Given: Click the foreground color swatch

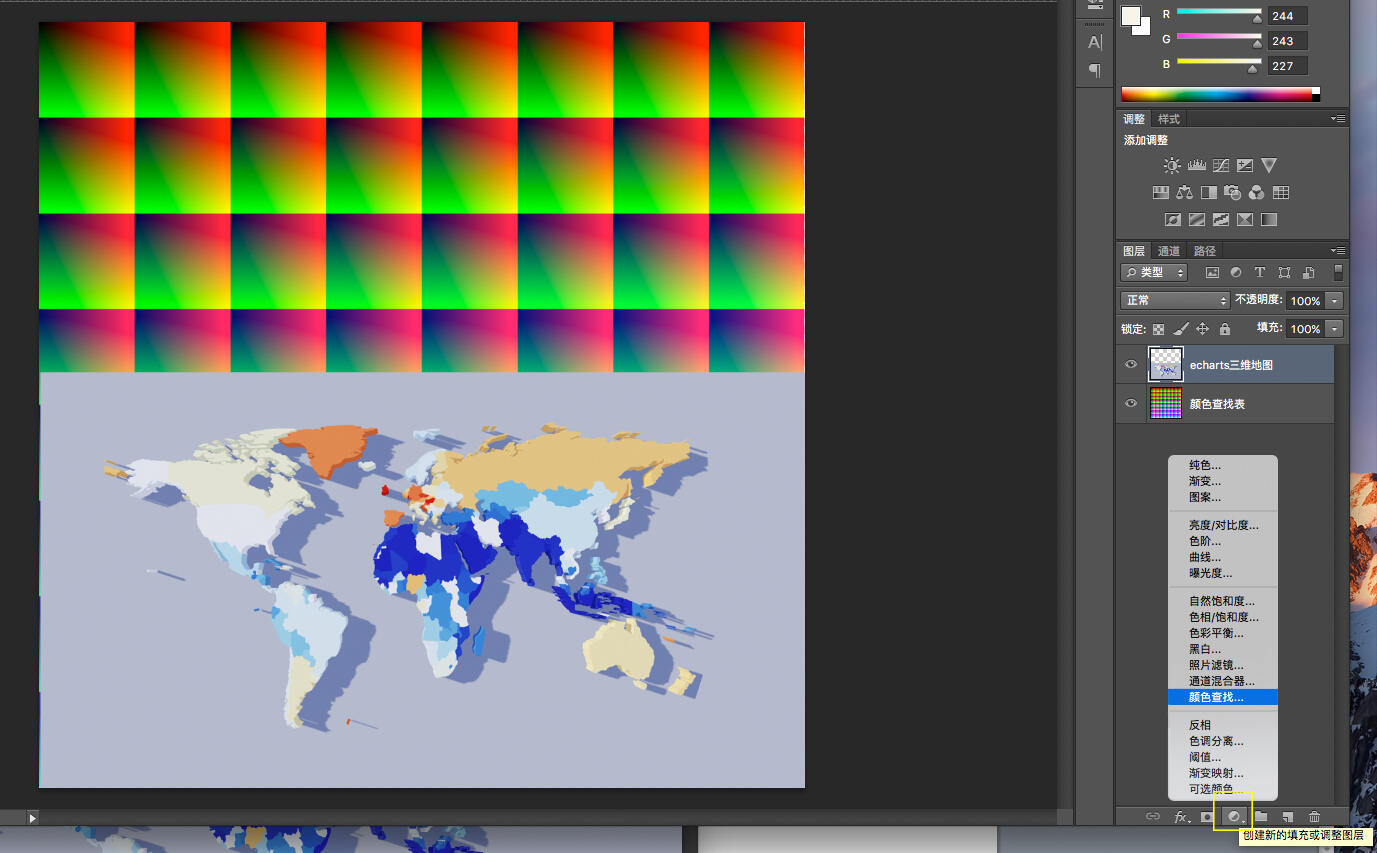Looking at the screenshot, I should pyautogui.click(x=1131, y=16).
